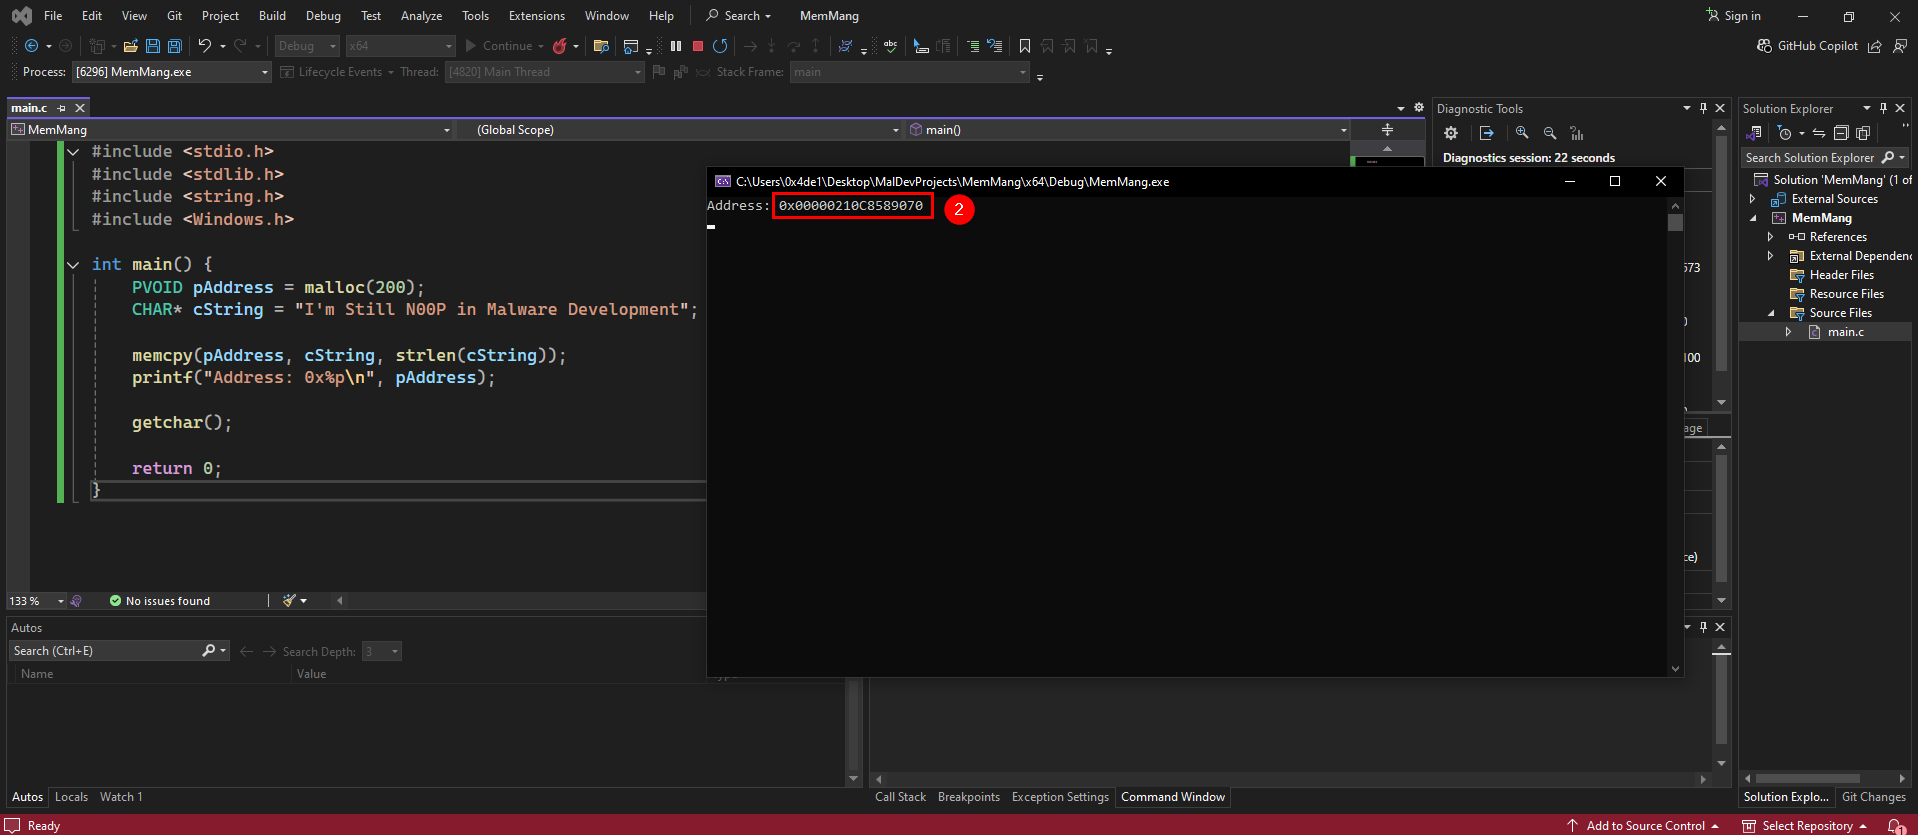Click the Diagnostic Tools output arrow icon
1918x835 pixels.
pyautogui.click(x=1487, y=133)
